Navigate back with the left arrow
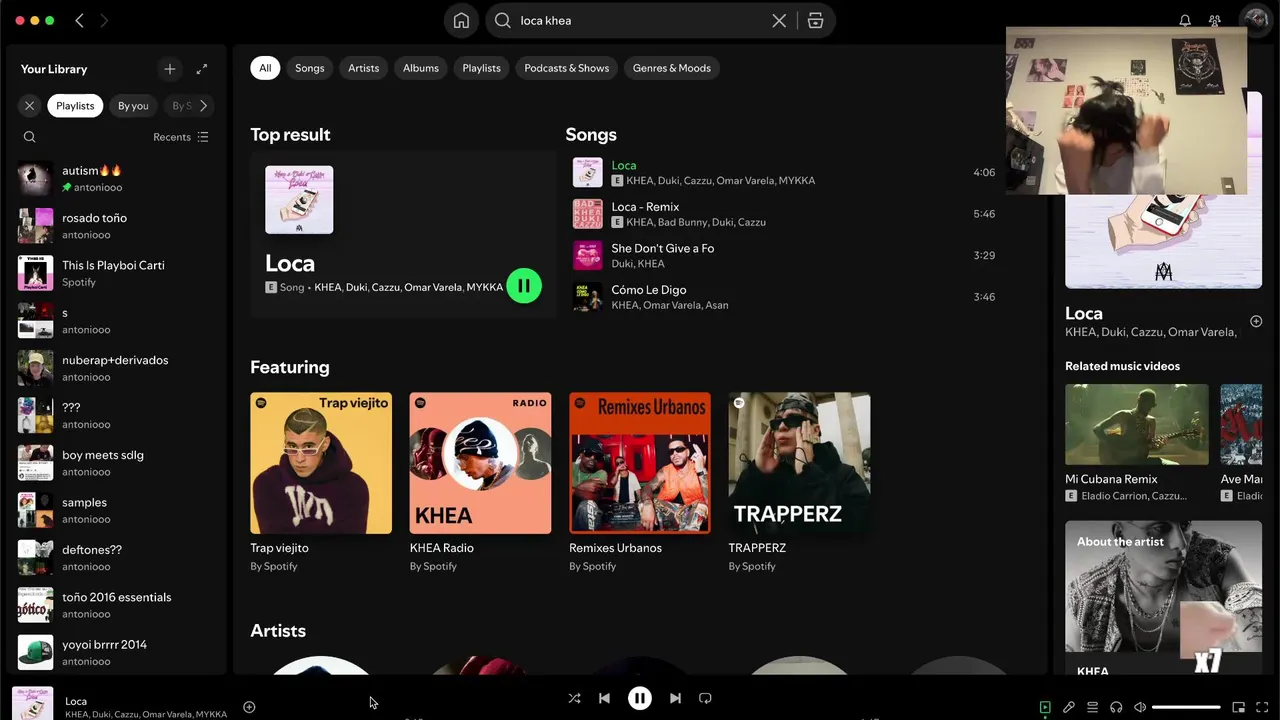 [80, 20]
